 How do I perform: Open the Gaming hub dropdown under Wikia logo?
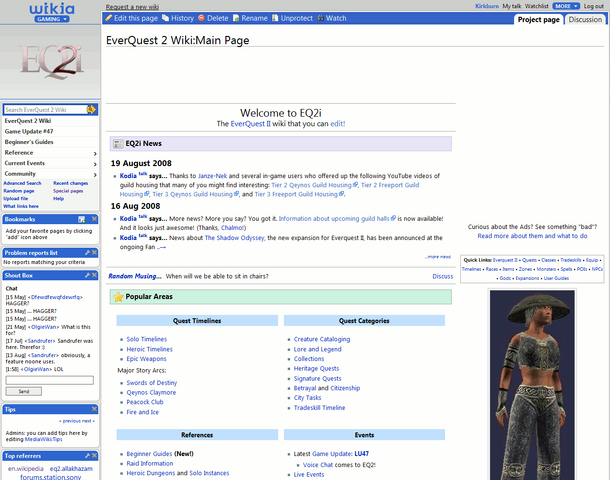click(x=52, y=19)
